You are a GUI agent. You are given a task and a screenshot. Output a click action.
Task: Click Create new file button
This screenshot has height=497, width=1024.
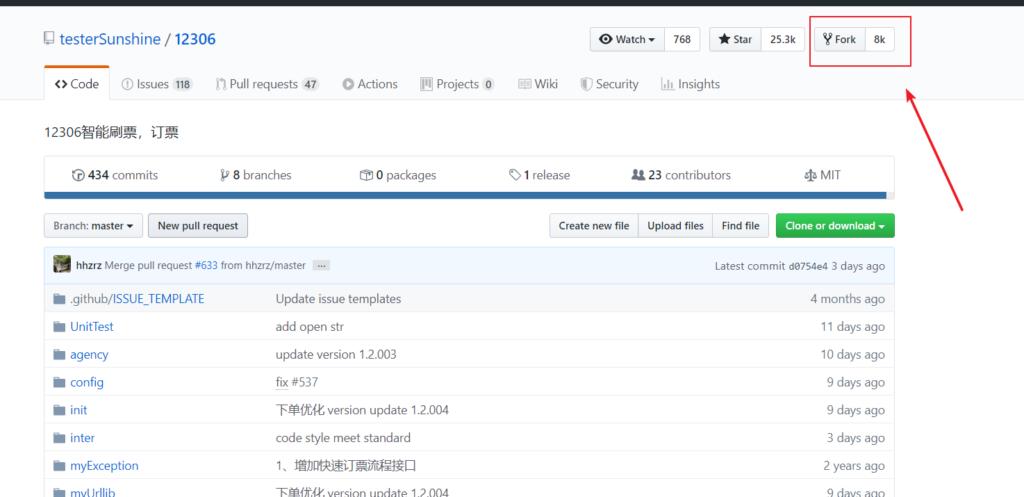pos(594,226)
